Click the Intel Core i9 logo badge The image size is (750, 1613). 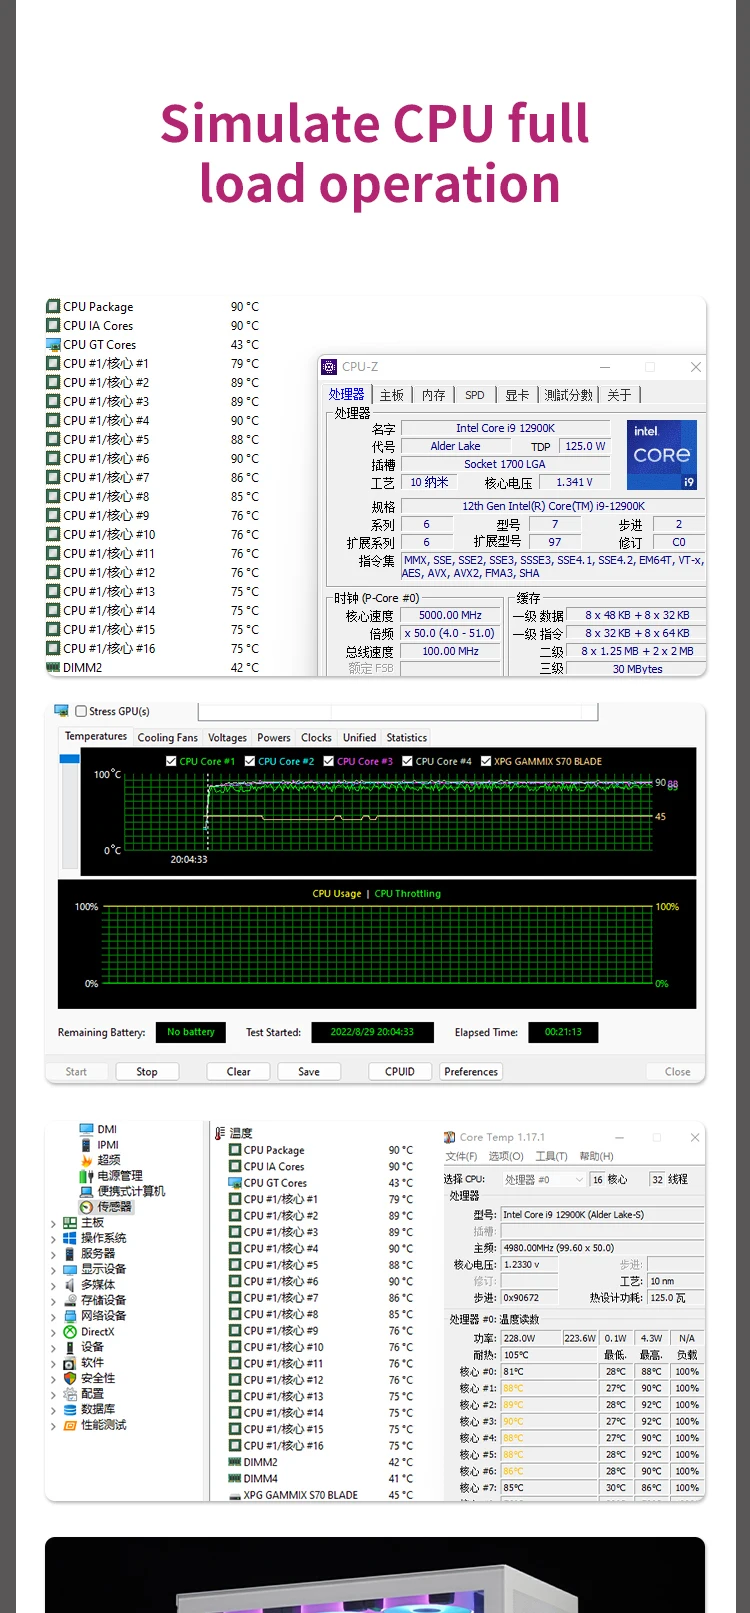click(x=661, y=455)
